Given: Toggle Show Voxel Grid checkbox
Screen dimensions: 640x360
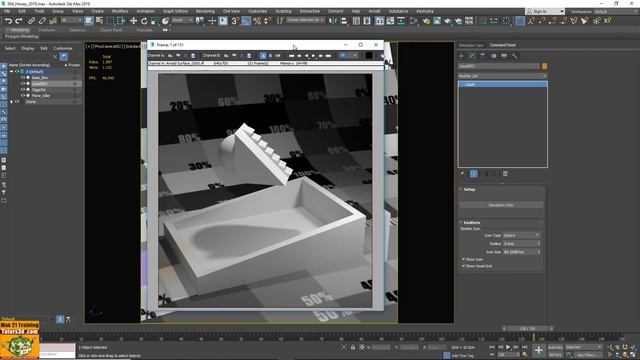Looking at the screenshot, I should coord(464,266).
